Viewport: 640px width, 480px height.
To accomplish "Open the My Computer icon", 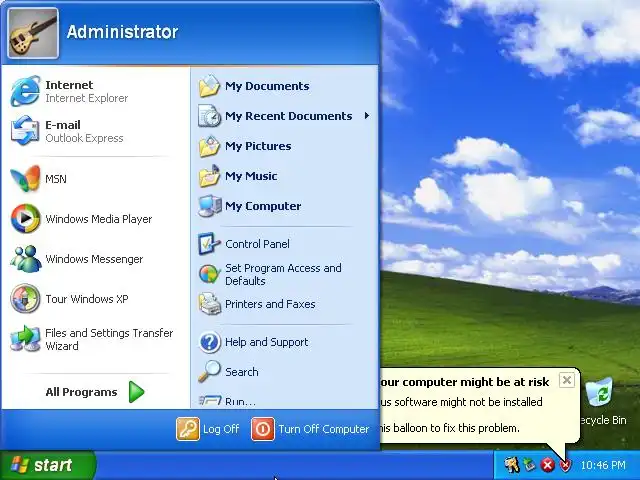I will pos(209,206).
